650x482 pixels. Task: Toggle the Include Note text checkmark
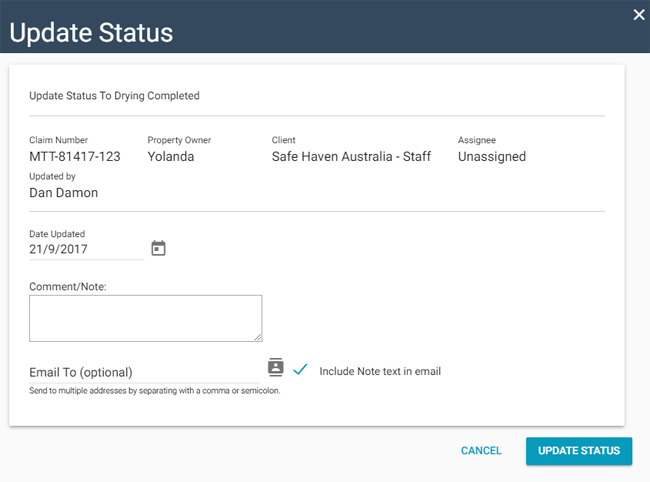click(300, 370)
